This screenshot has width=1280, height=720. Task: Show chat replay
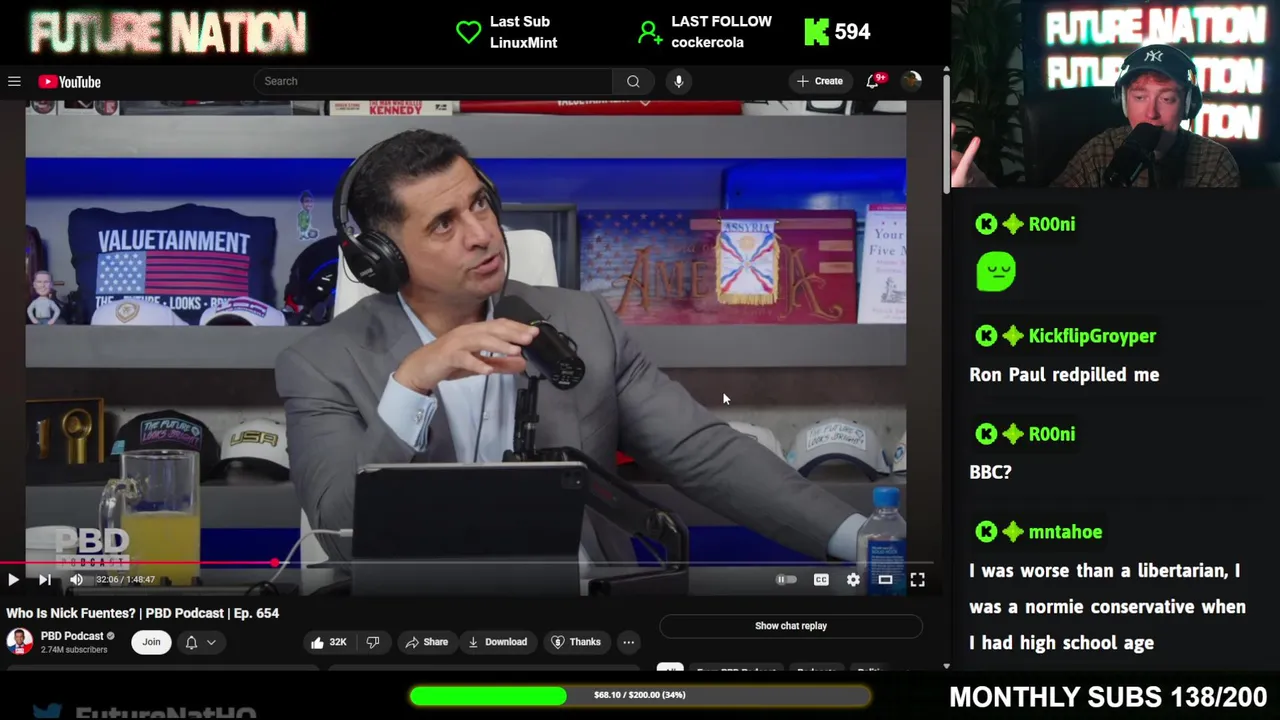click(791, 626)
